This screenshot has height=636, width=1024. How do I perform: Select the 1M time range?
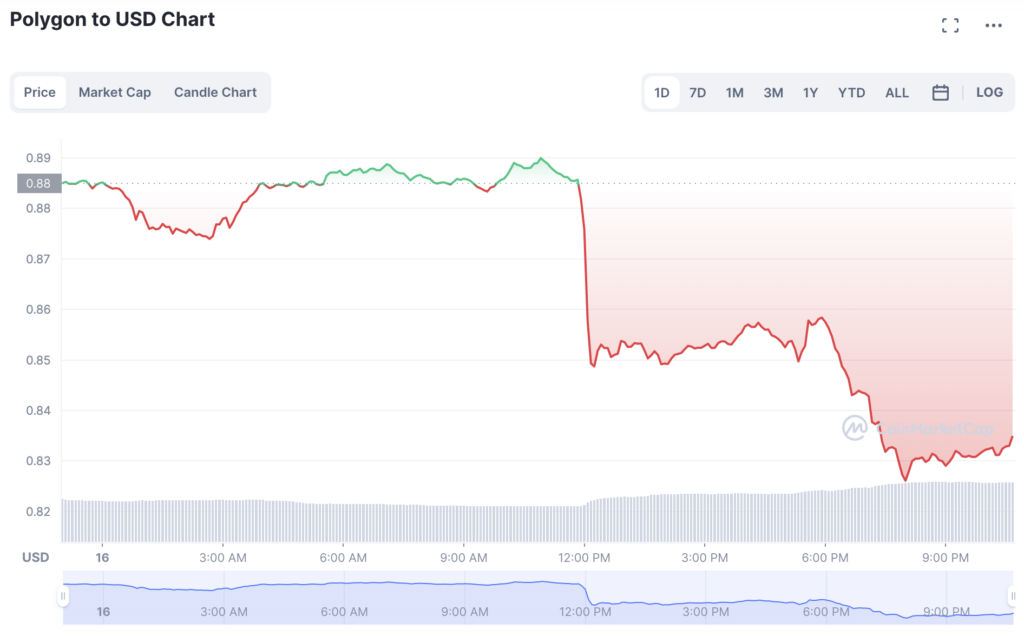click(x=734, y=93)
